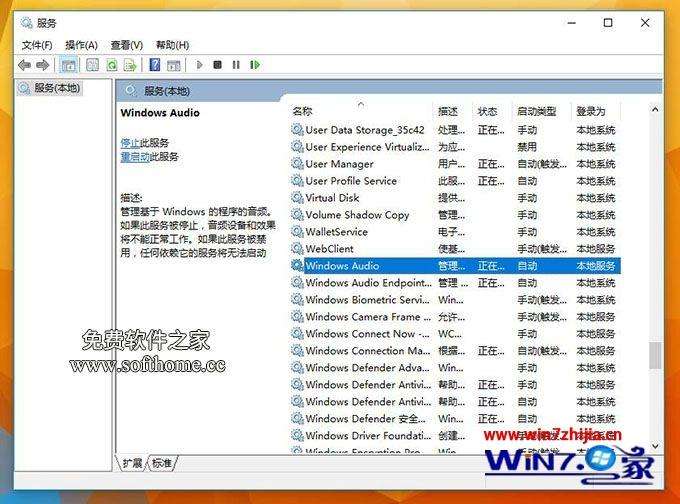The image size is (680, 504).
Task: Sort by the 状态 column header
Action: [x=487, y=111]
